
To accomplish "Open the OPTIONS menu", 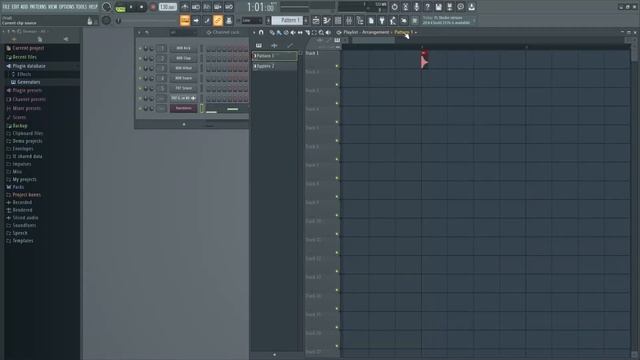I will [x=67, y=7].
